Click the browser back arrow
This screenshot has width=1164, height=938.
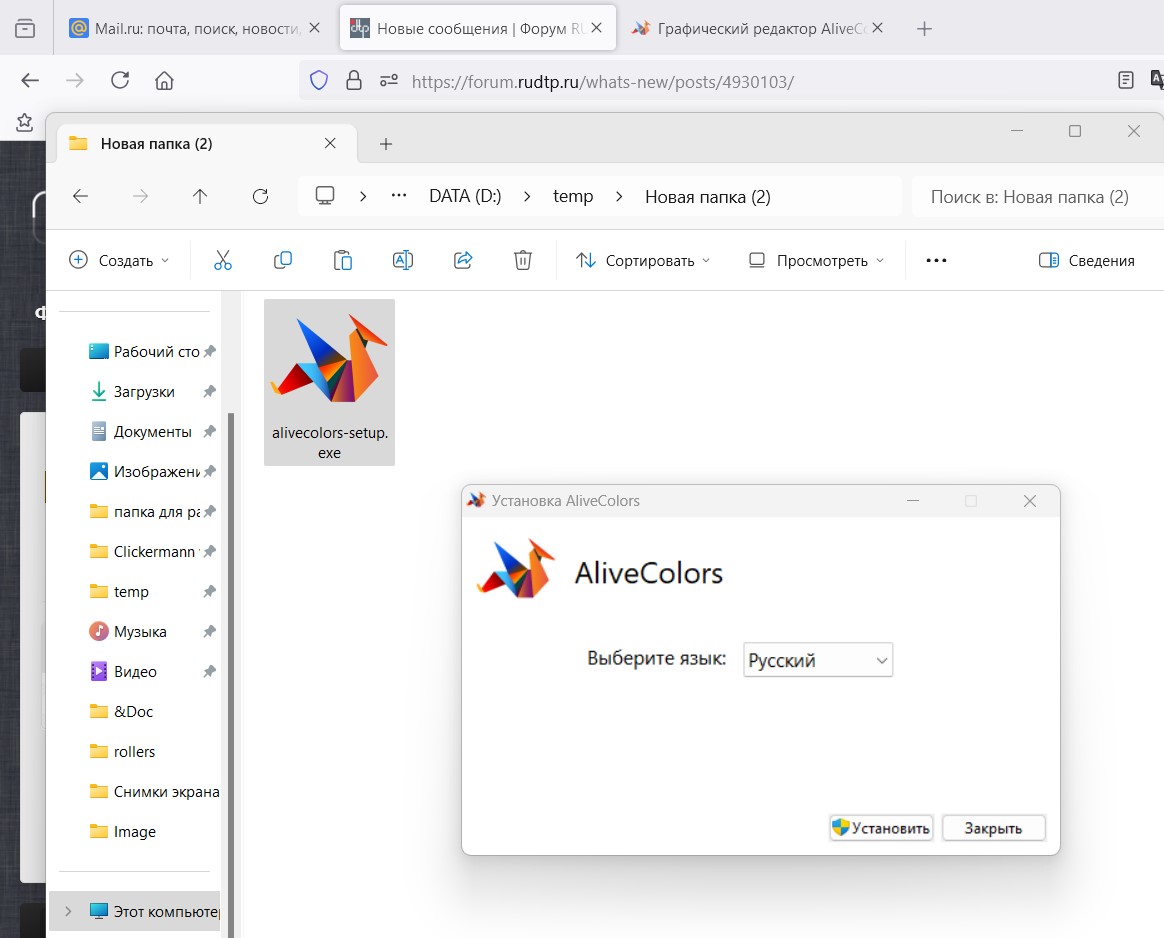[30, 80]
